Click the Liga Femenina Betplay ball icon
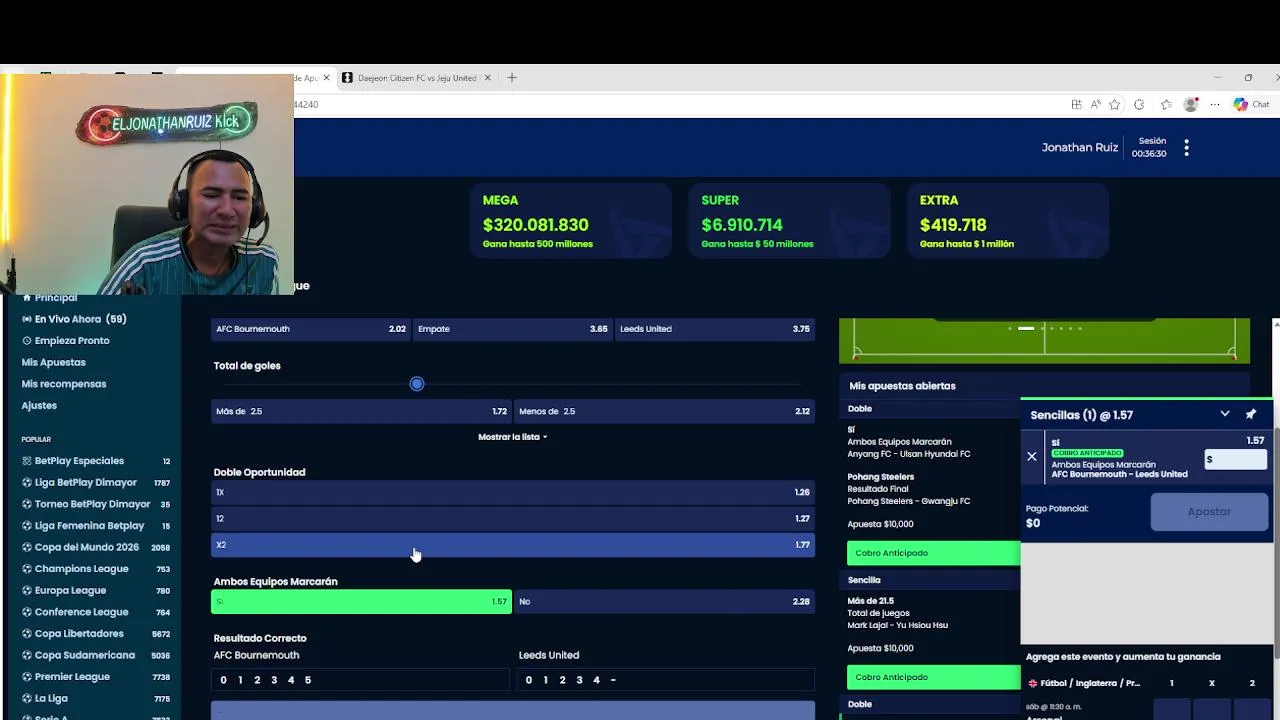 tap(27, 526)
